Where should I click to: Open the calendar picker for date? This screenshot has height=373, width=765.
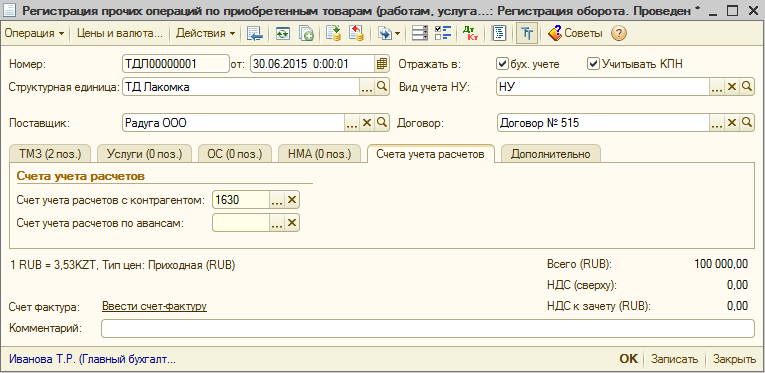382,63
